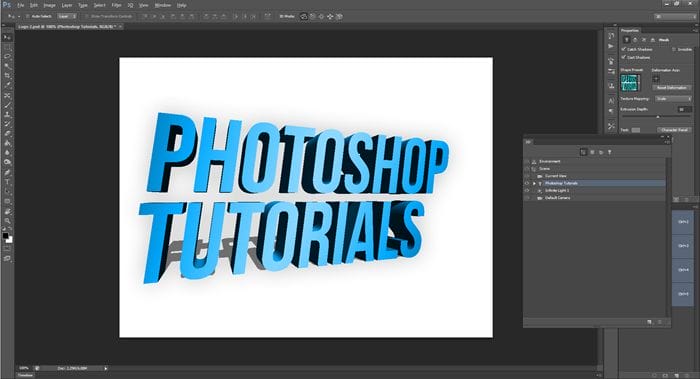Select the Move tool

(x=7, y=37)
